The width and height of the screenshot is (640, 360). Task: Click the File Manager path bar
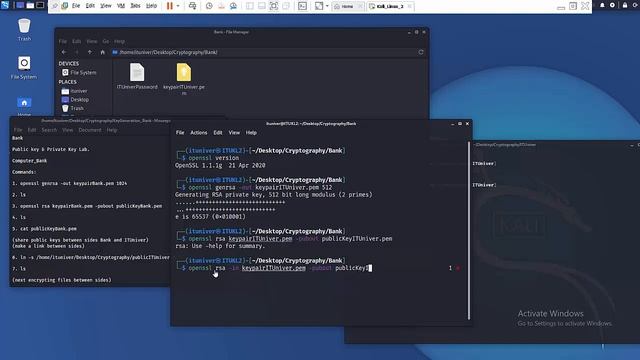263,52
